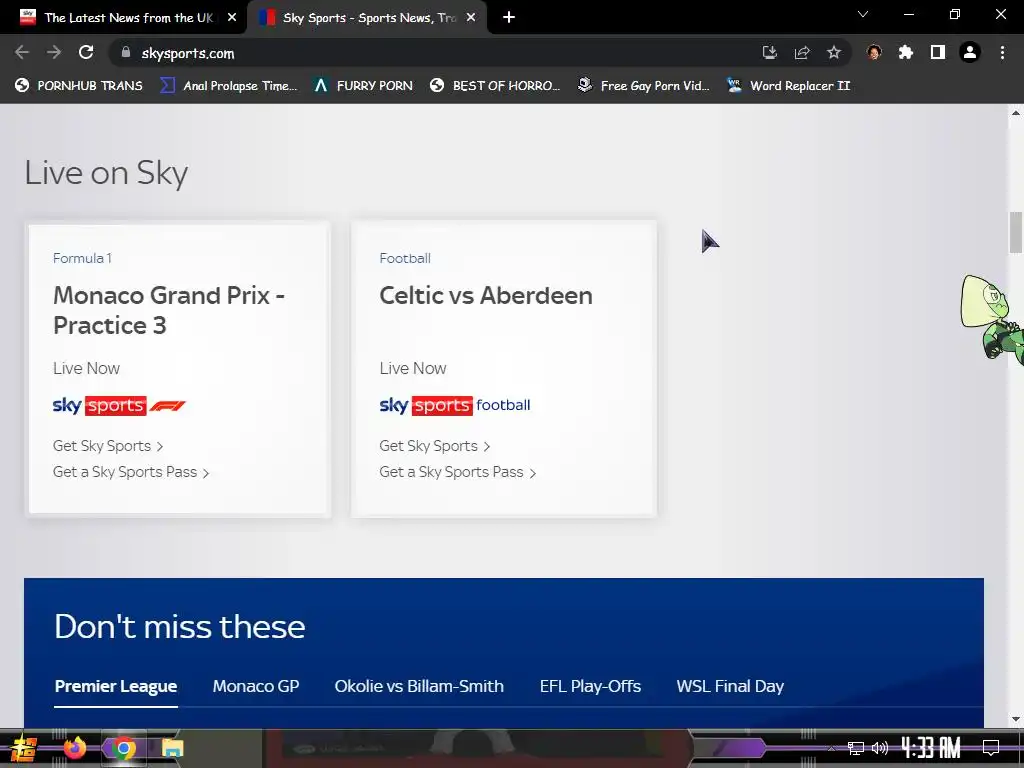The height and width of the screenshot is (768, 1024).
Task: Switch to the WSL Final Day tab
Action: (x=730, y=686)
